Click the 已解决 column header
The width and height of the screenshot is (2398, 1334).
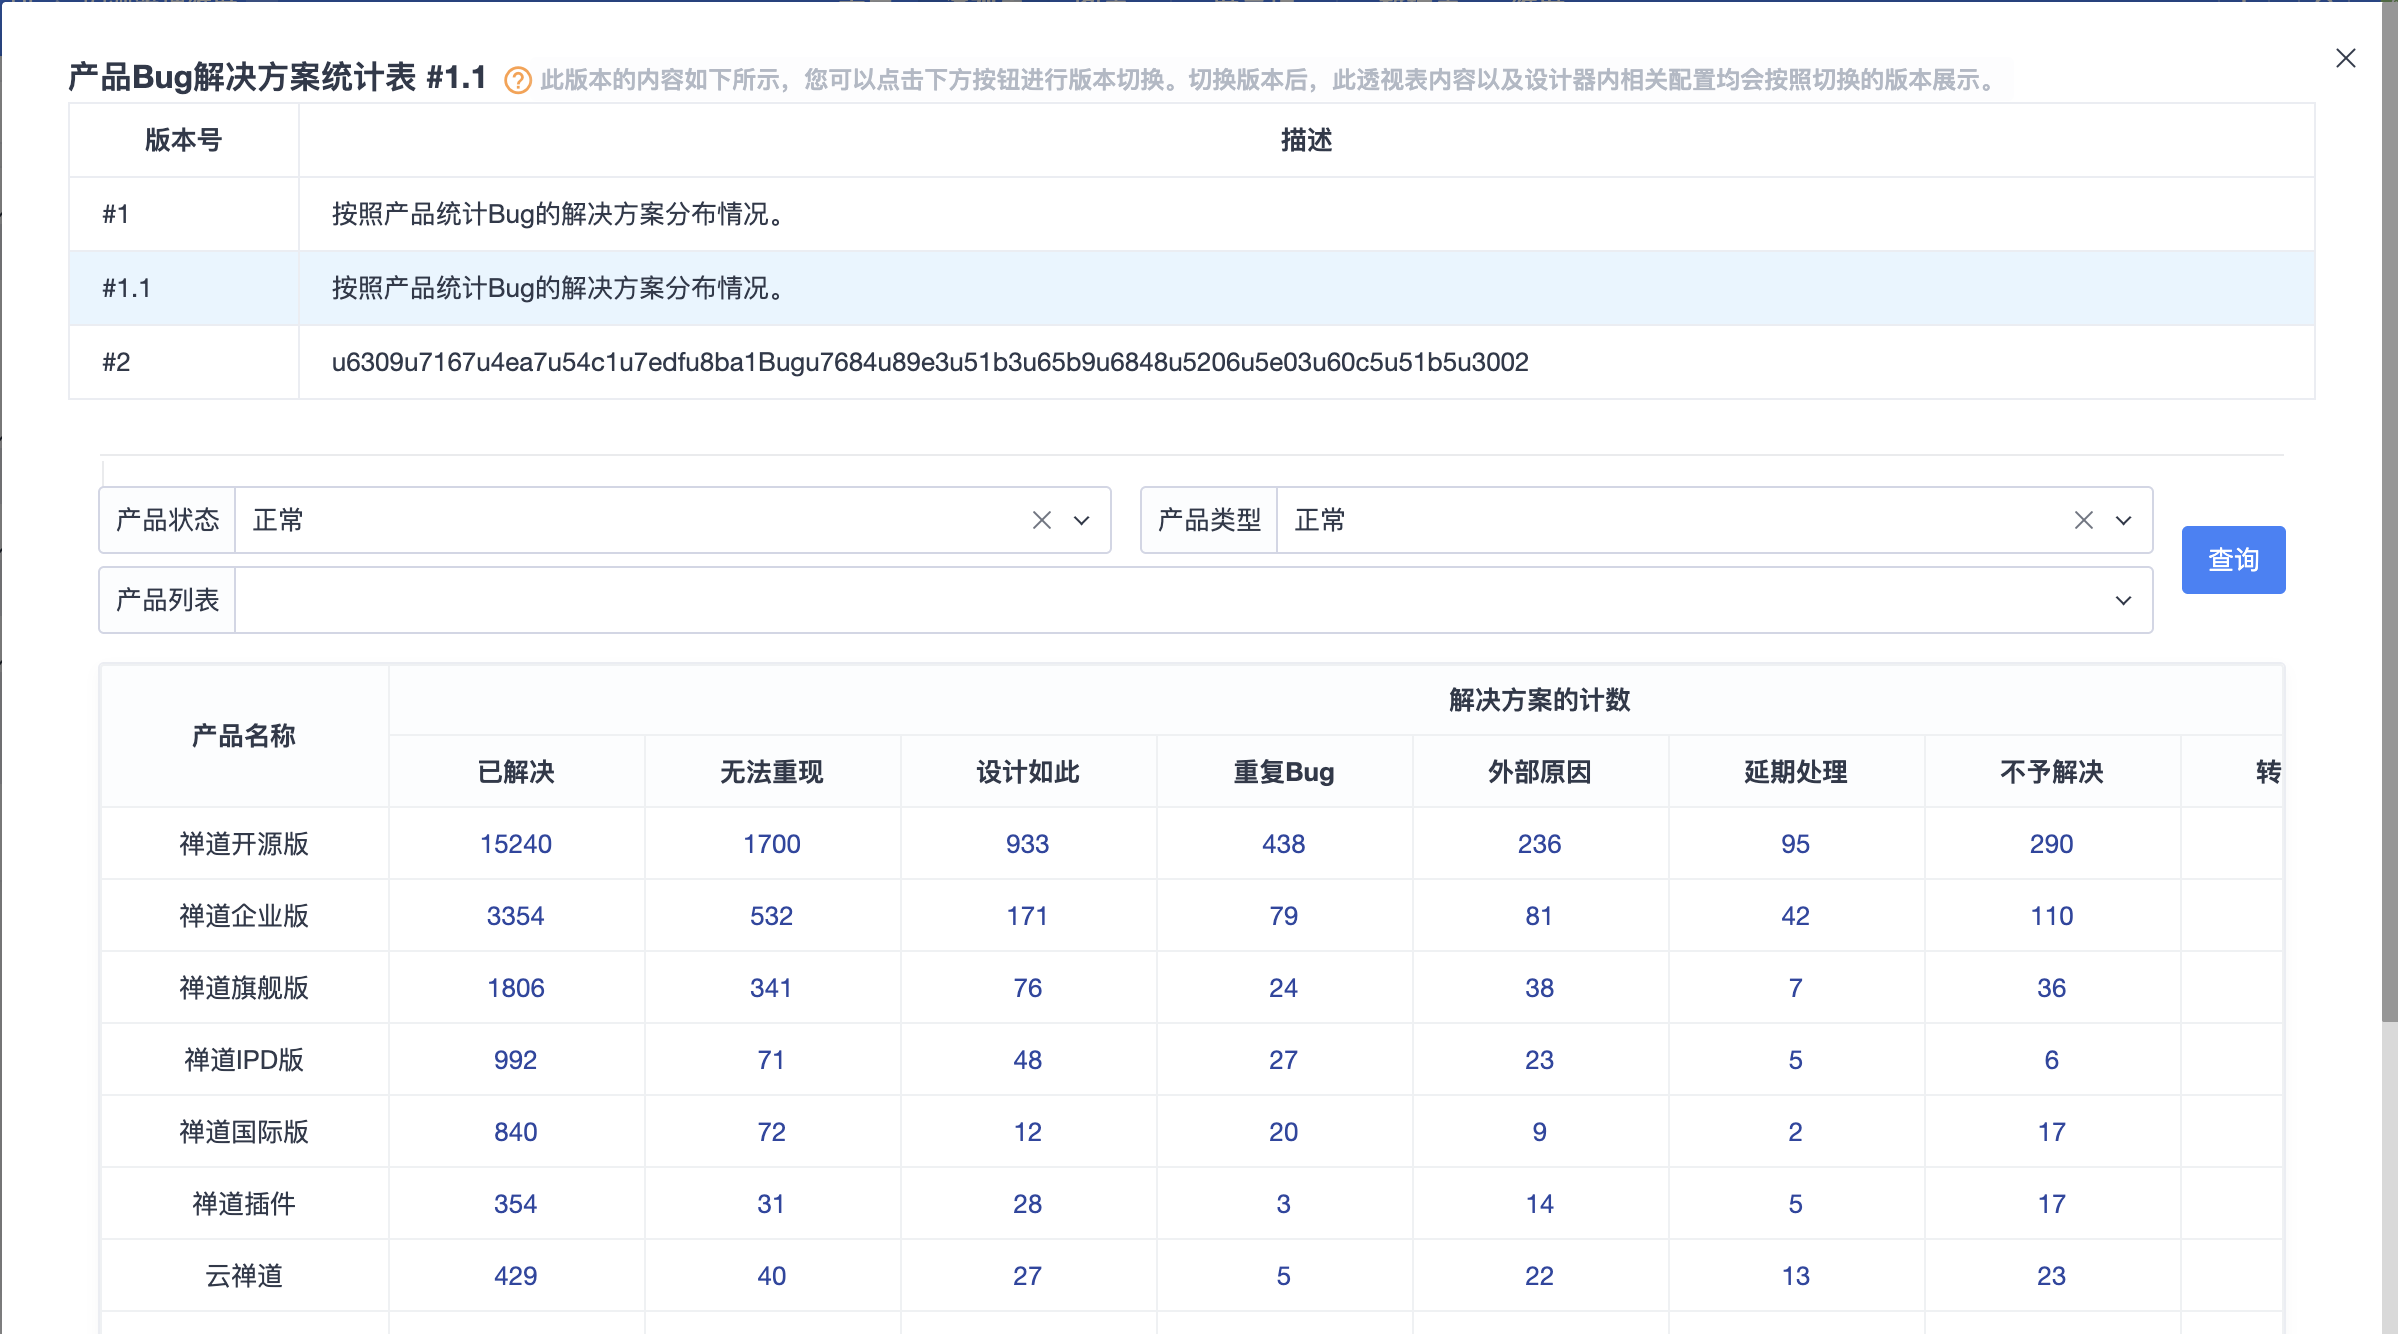(516, 772)
